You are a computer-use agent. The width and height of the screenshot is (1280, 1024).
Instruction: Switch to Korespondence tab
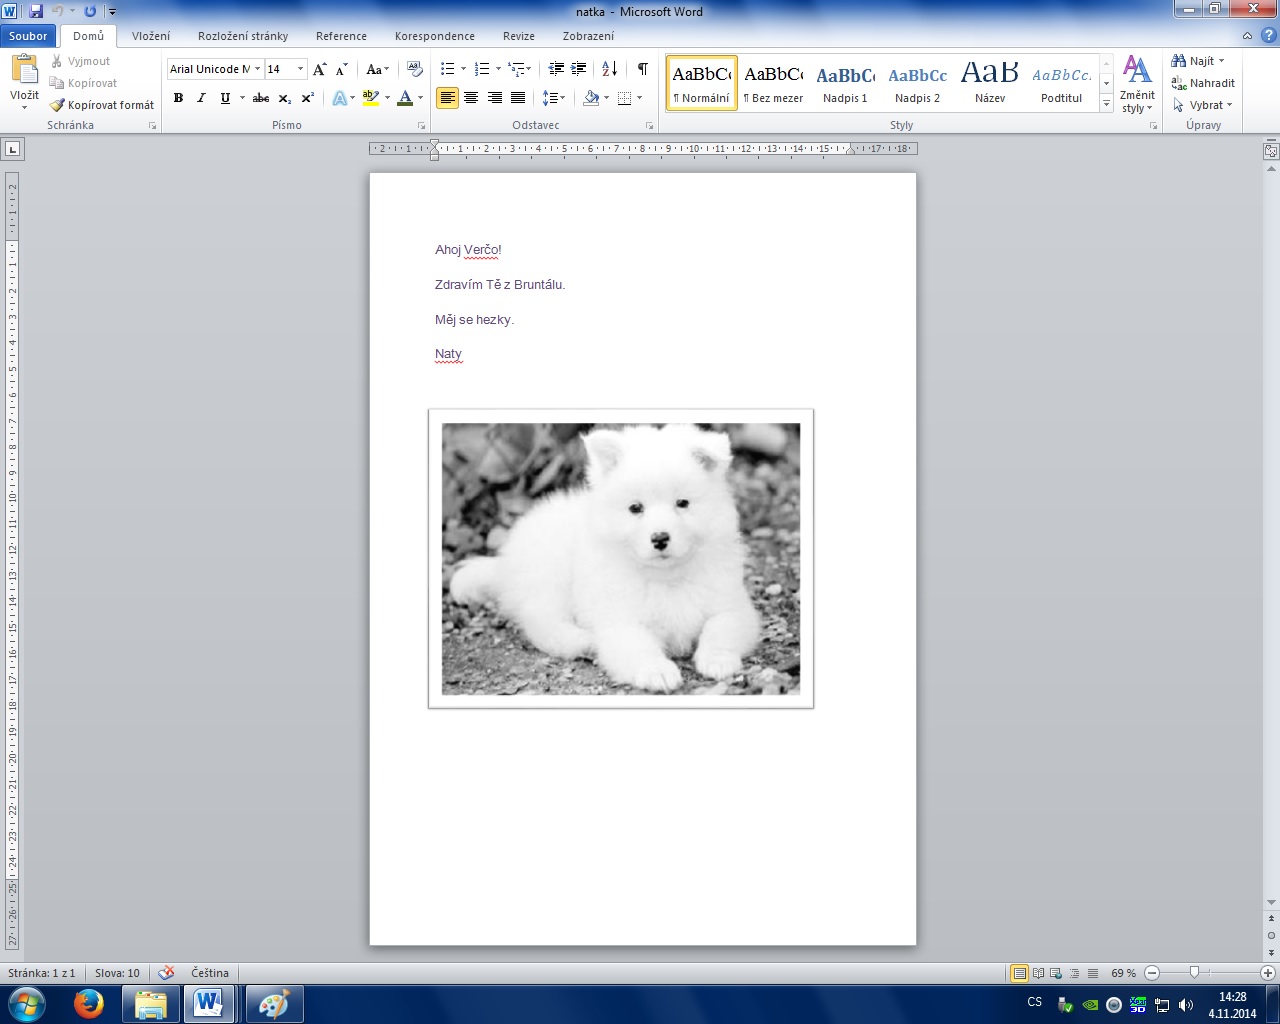click(x=435, y=36)
